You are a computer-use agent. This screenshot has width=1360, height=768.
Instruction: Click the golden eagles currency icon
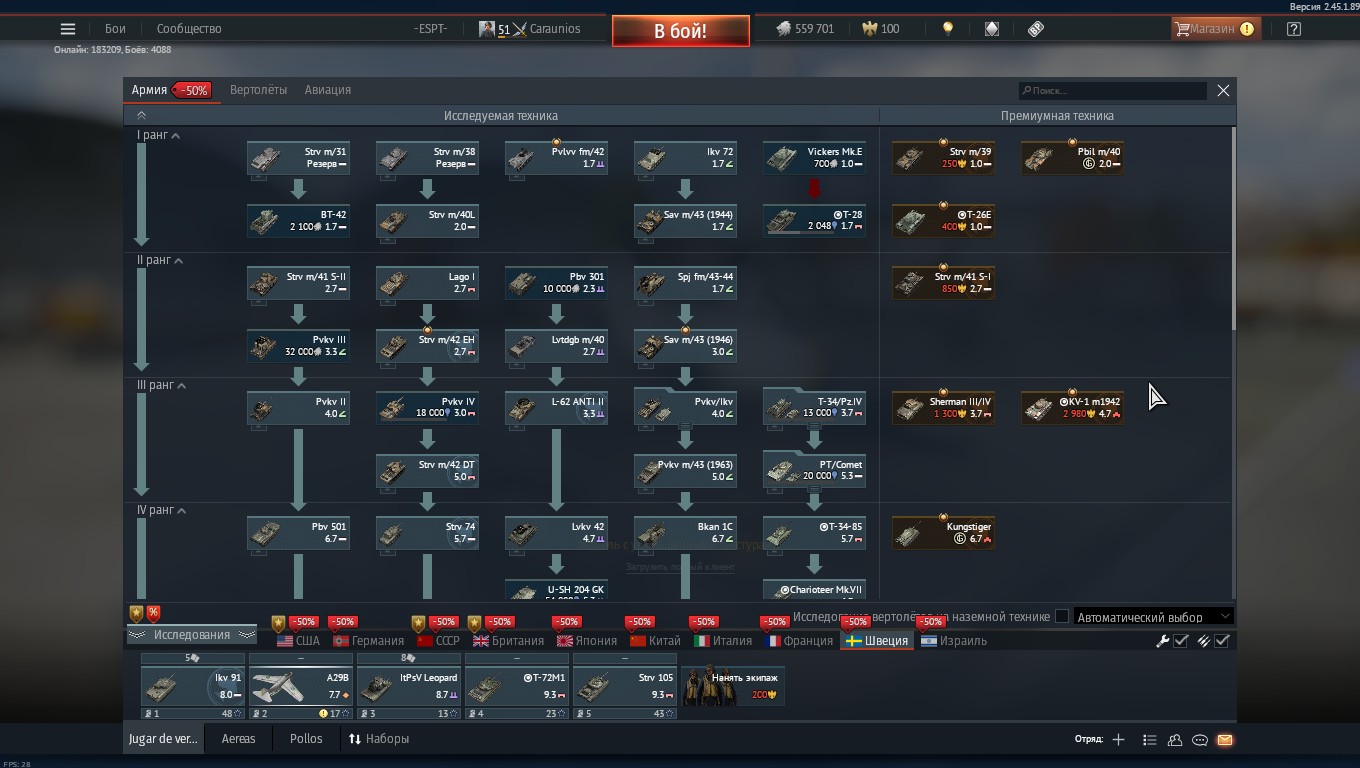pos(870,29)
